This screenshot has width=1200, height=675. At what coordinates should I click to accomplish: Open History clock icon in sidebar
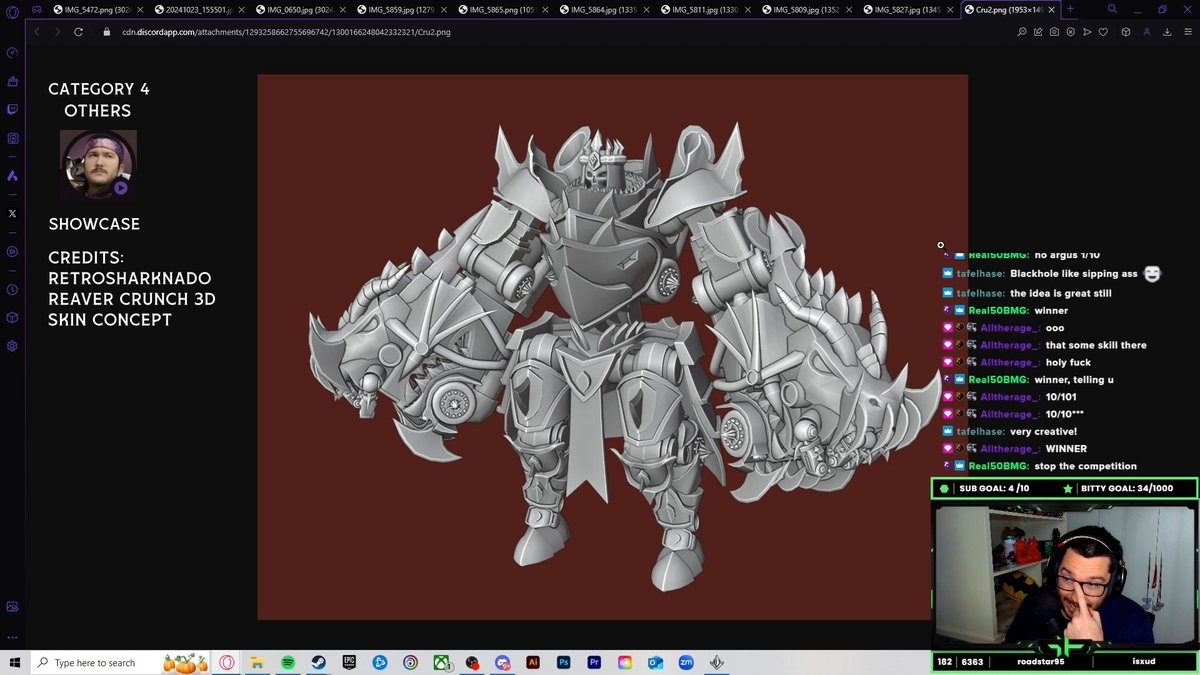(12, 289)
